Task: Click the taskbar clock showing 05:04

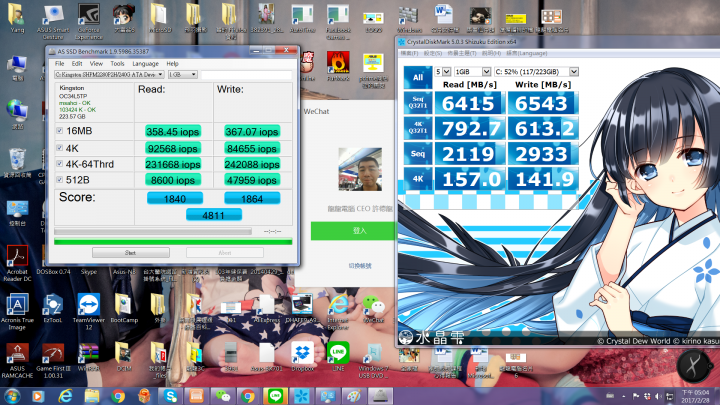Action: tap(695, 396)
